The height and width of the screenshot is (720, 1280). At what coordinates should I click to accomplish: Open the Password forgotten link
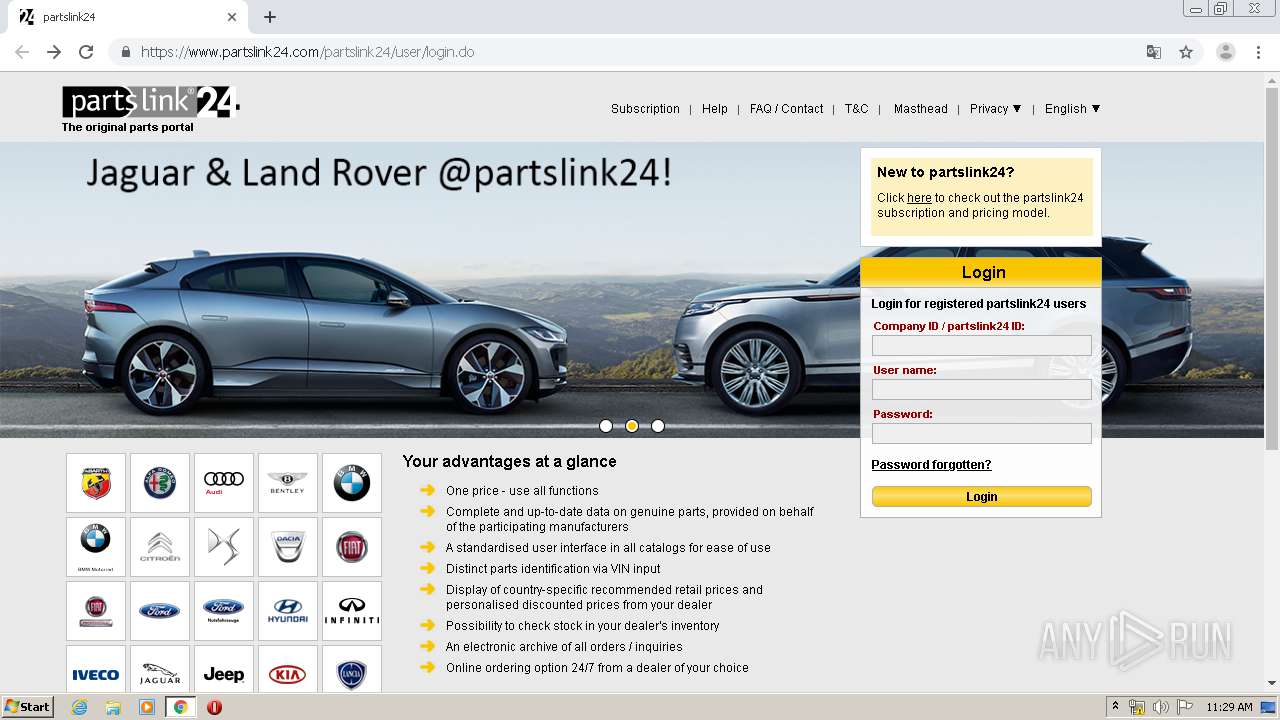point(931,465)
